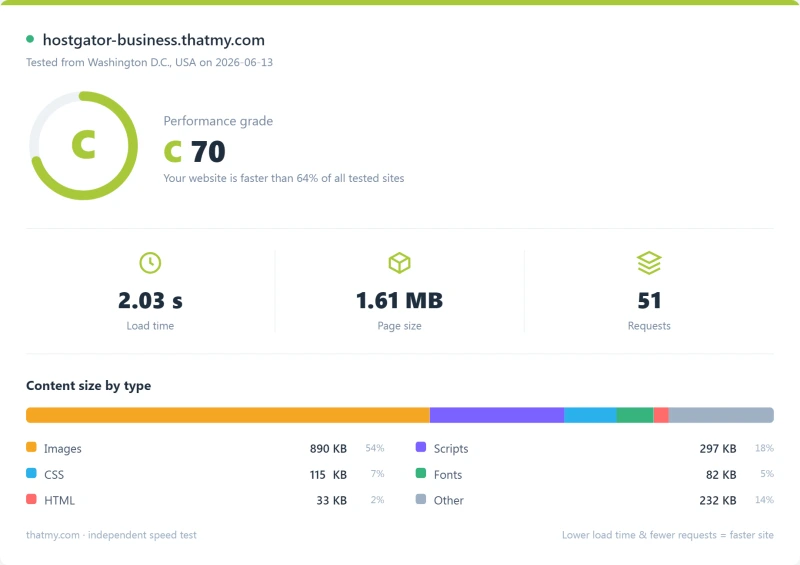Click the orange Images legend swatch
800x565 pixels.
point(31,447)
